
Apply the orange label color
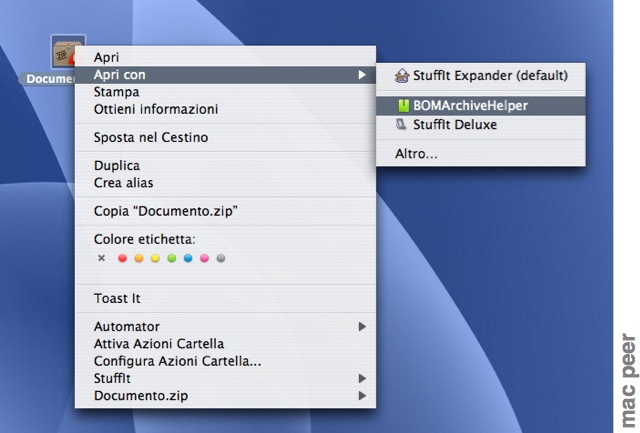point(139,258)
